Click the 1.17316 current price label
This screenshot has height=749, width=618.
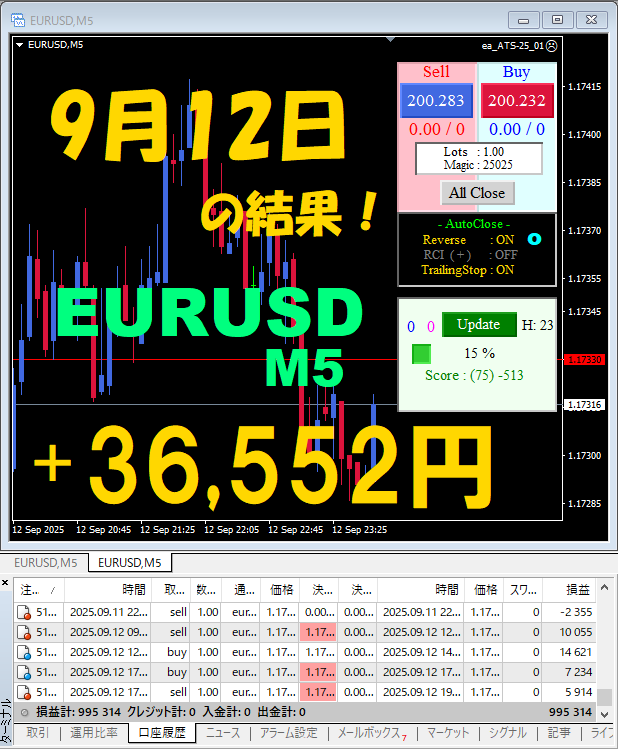(x=585, y=405)
